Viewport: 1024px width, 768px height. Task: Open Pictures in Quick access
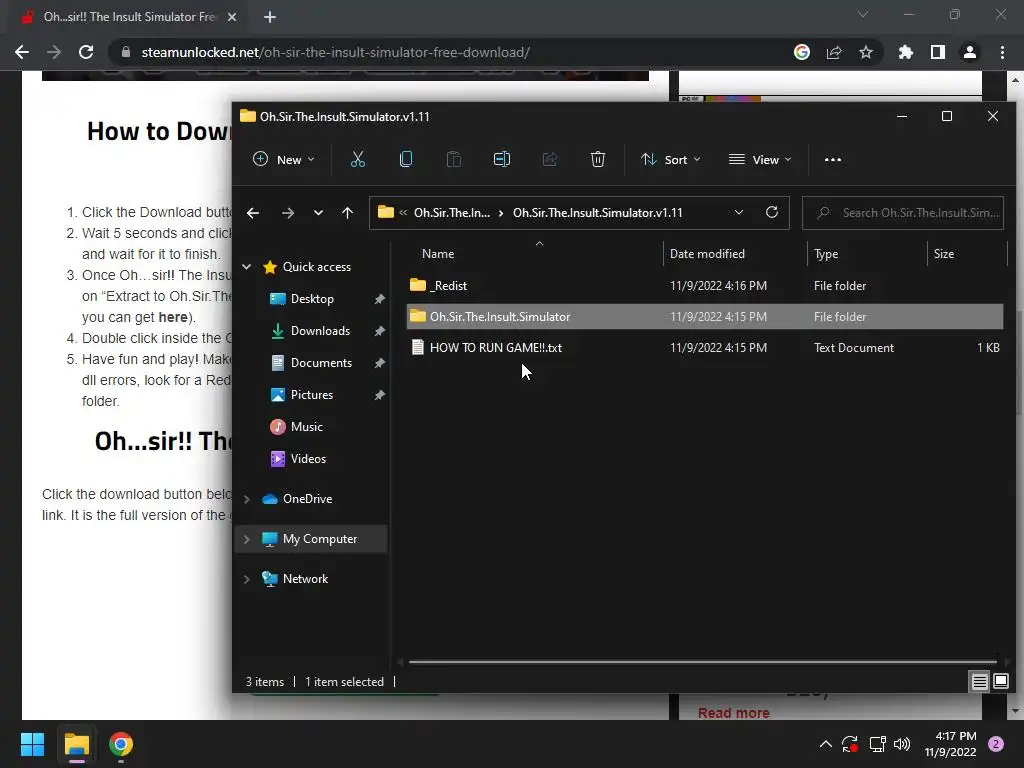pos(312,394)
